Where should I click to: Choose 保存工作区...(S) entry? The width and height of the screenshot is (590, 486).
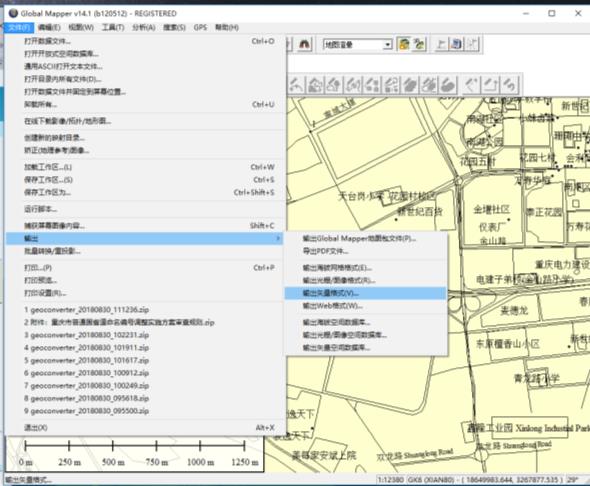pyautogui.click(x=145, y=180)
